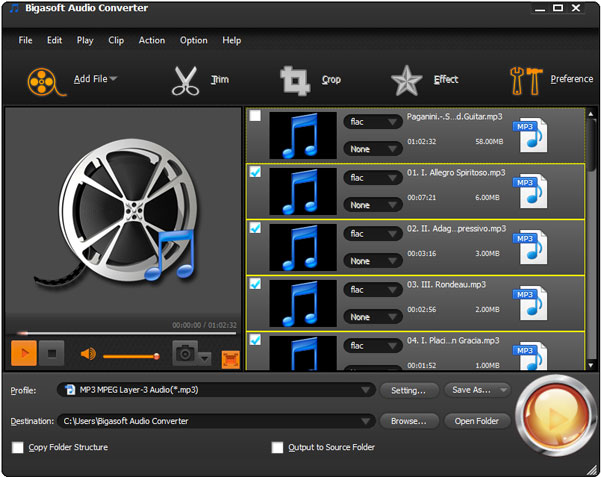Click the large orange Convert button
The image size is (601, 477).
[556, 416]
